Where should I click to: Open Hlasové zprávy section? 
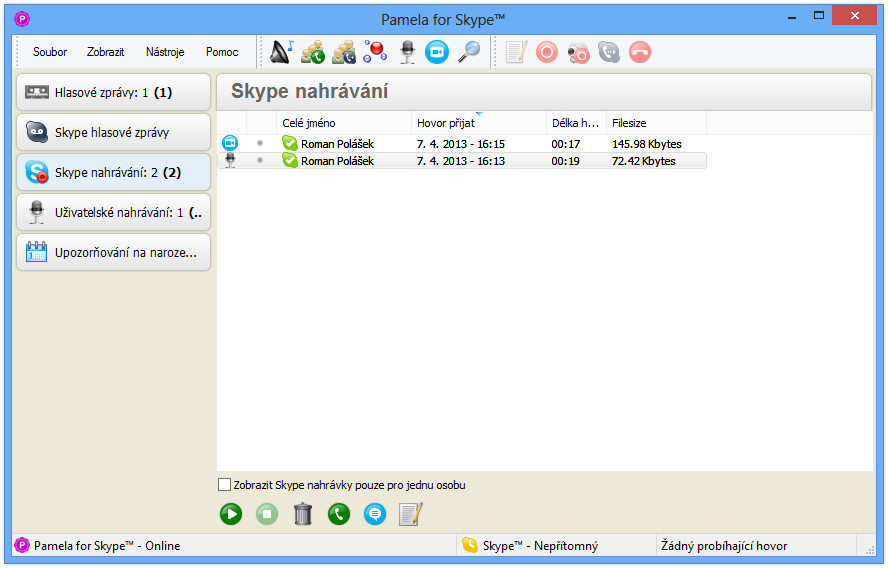click(x=114, y=92)
